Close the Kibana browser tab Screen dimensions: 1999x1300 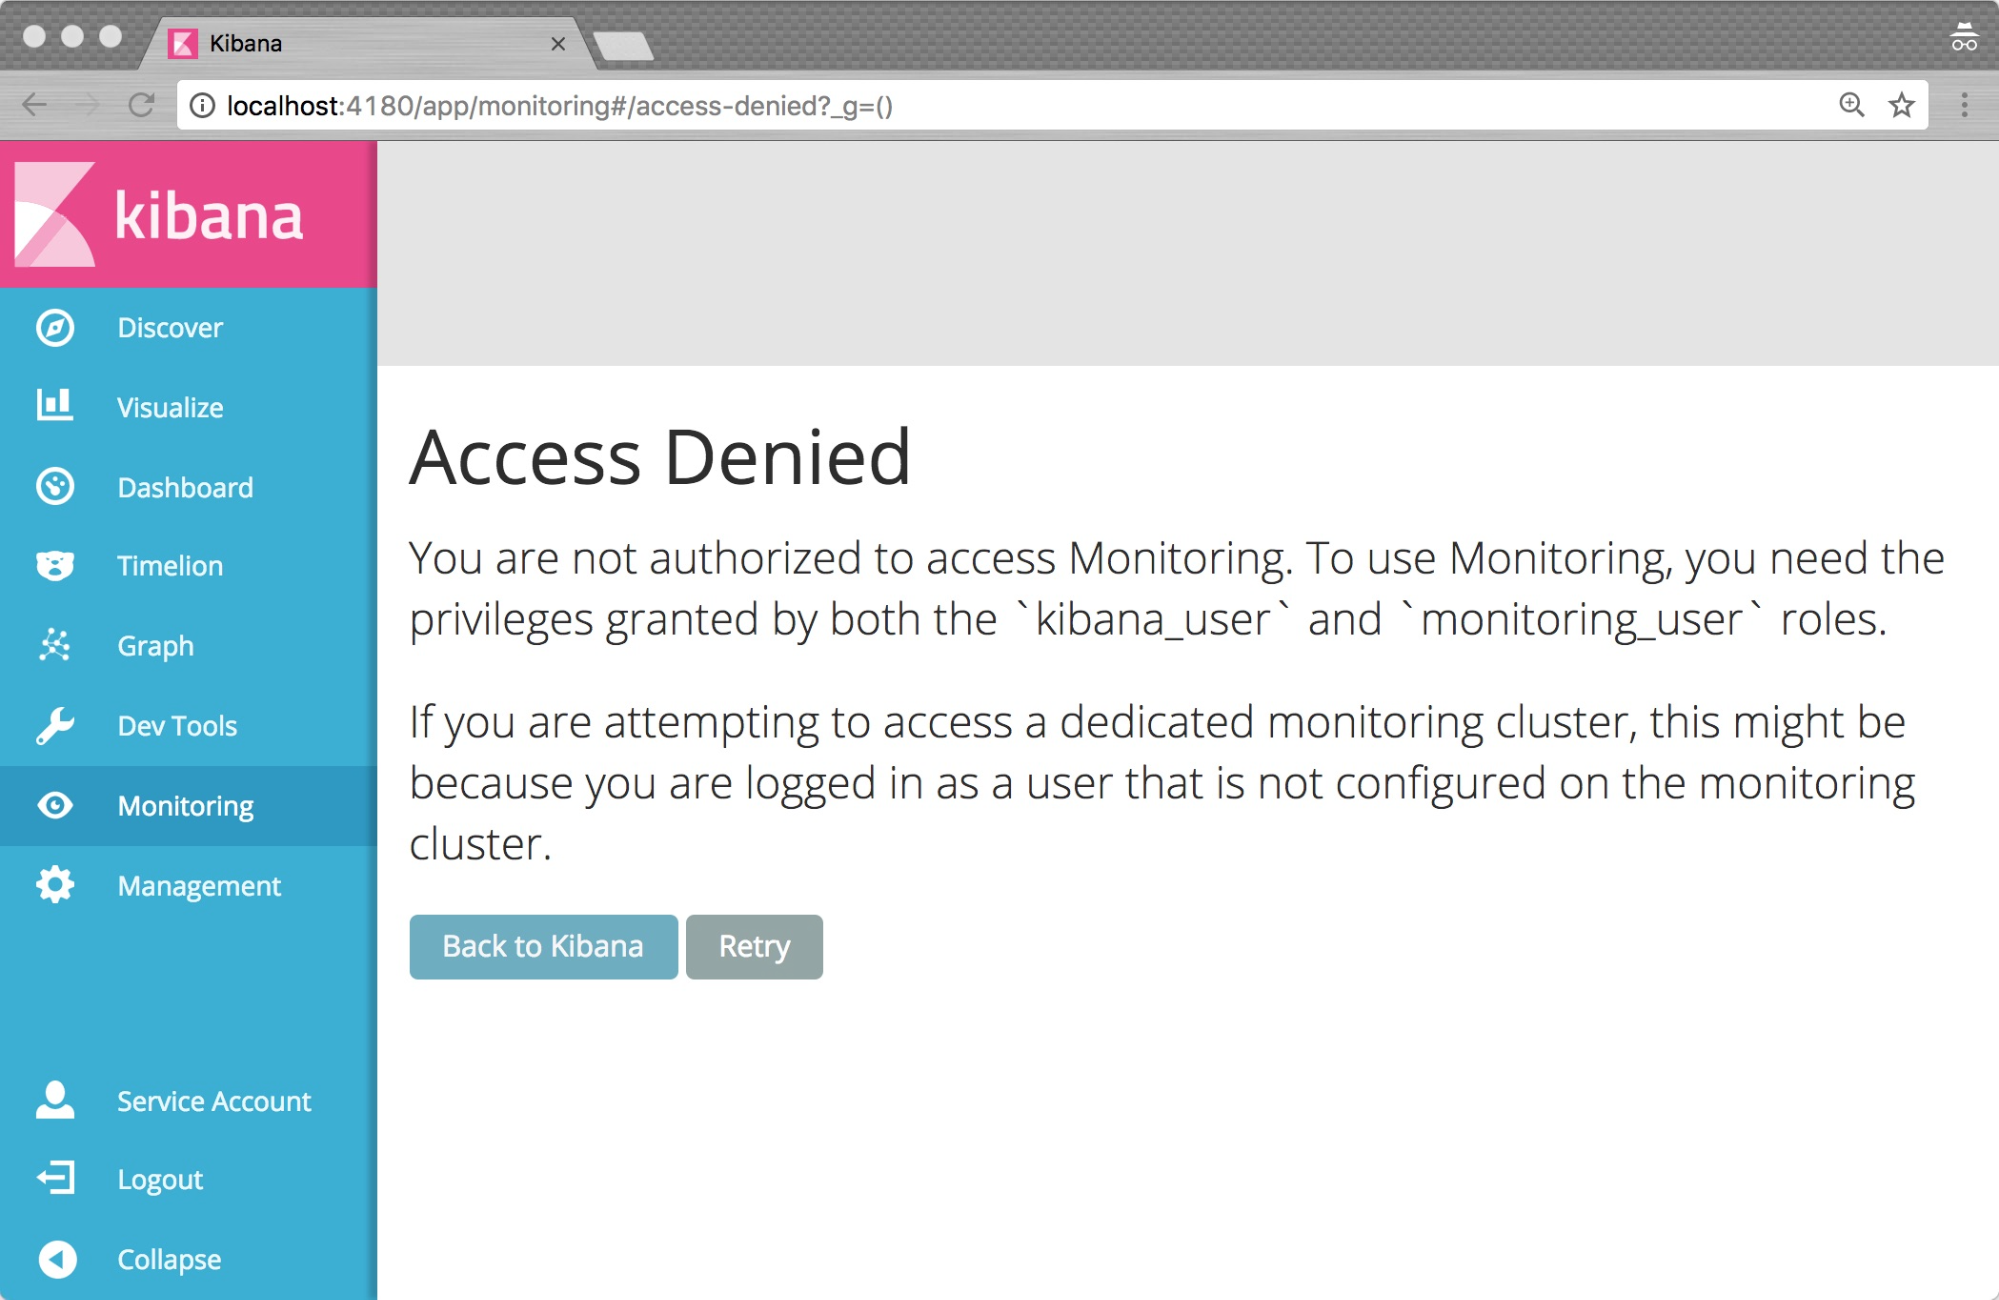[x=558, y=44]
